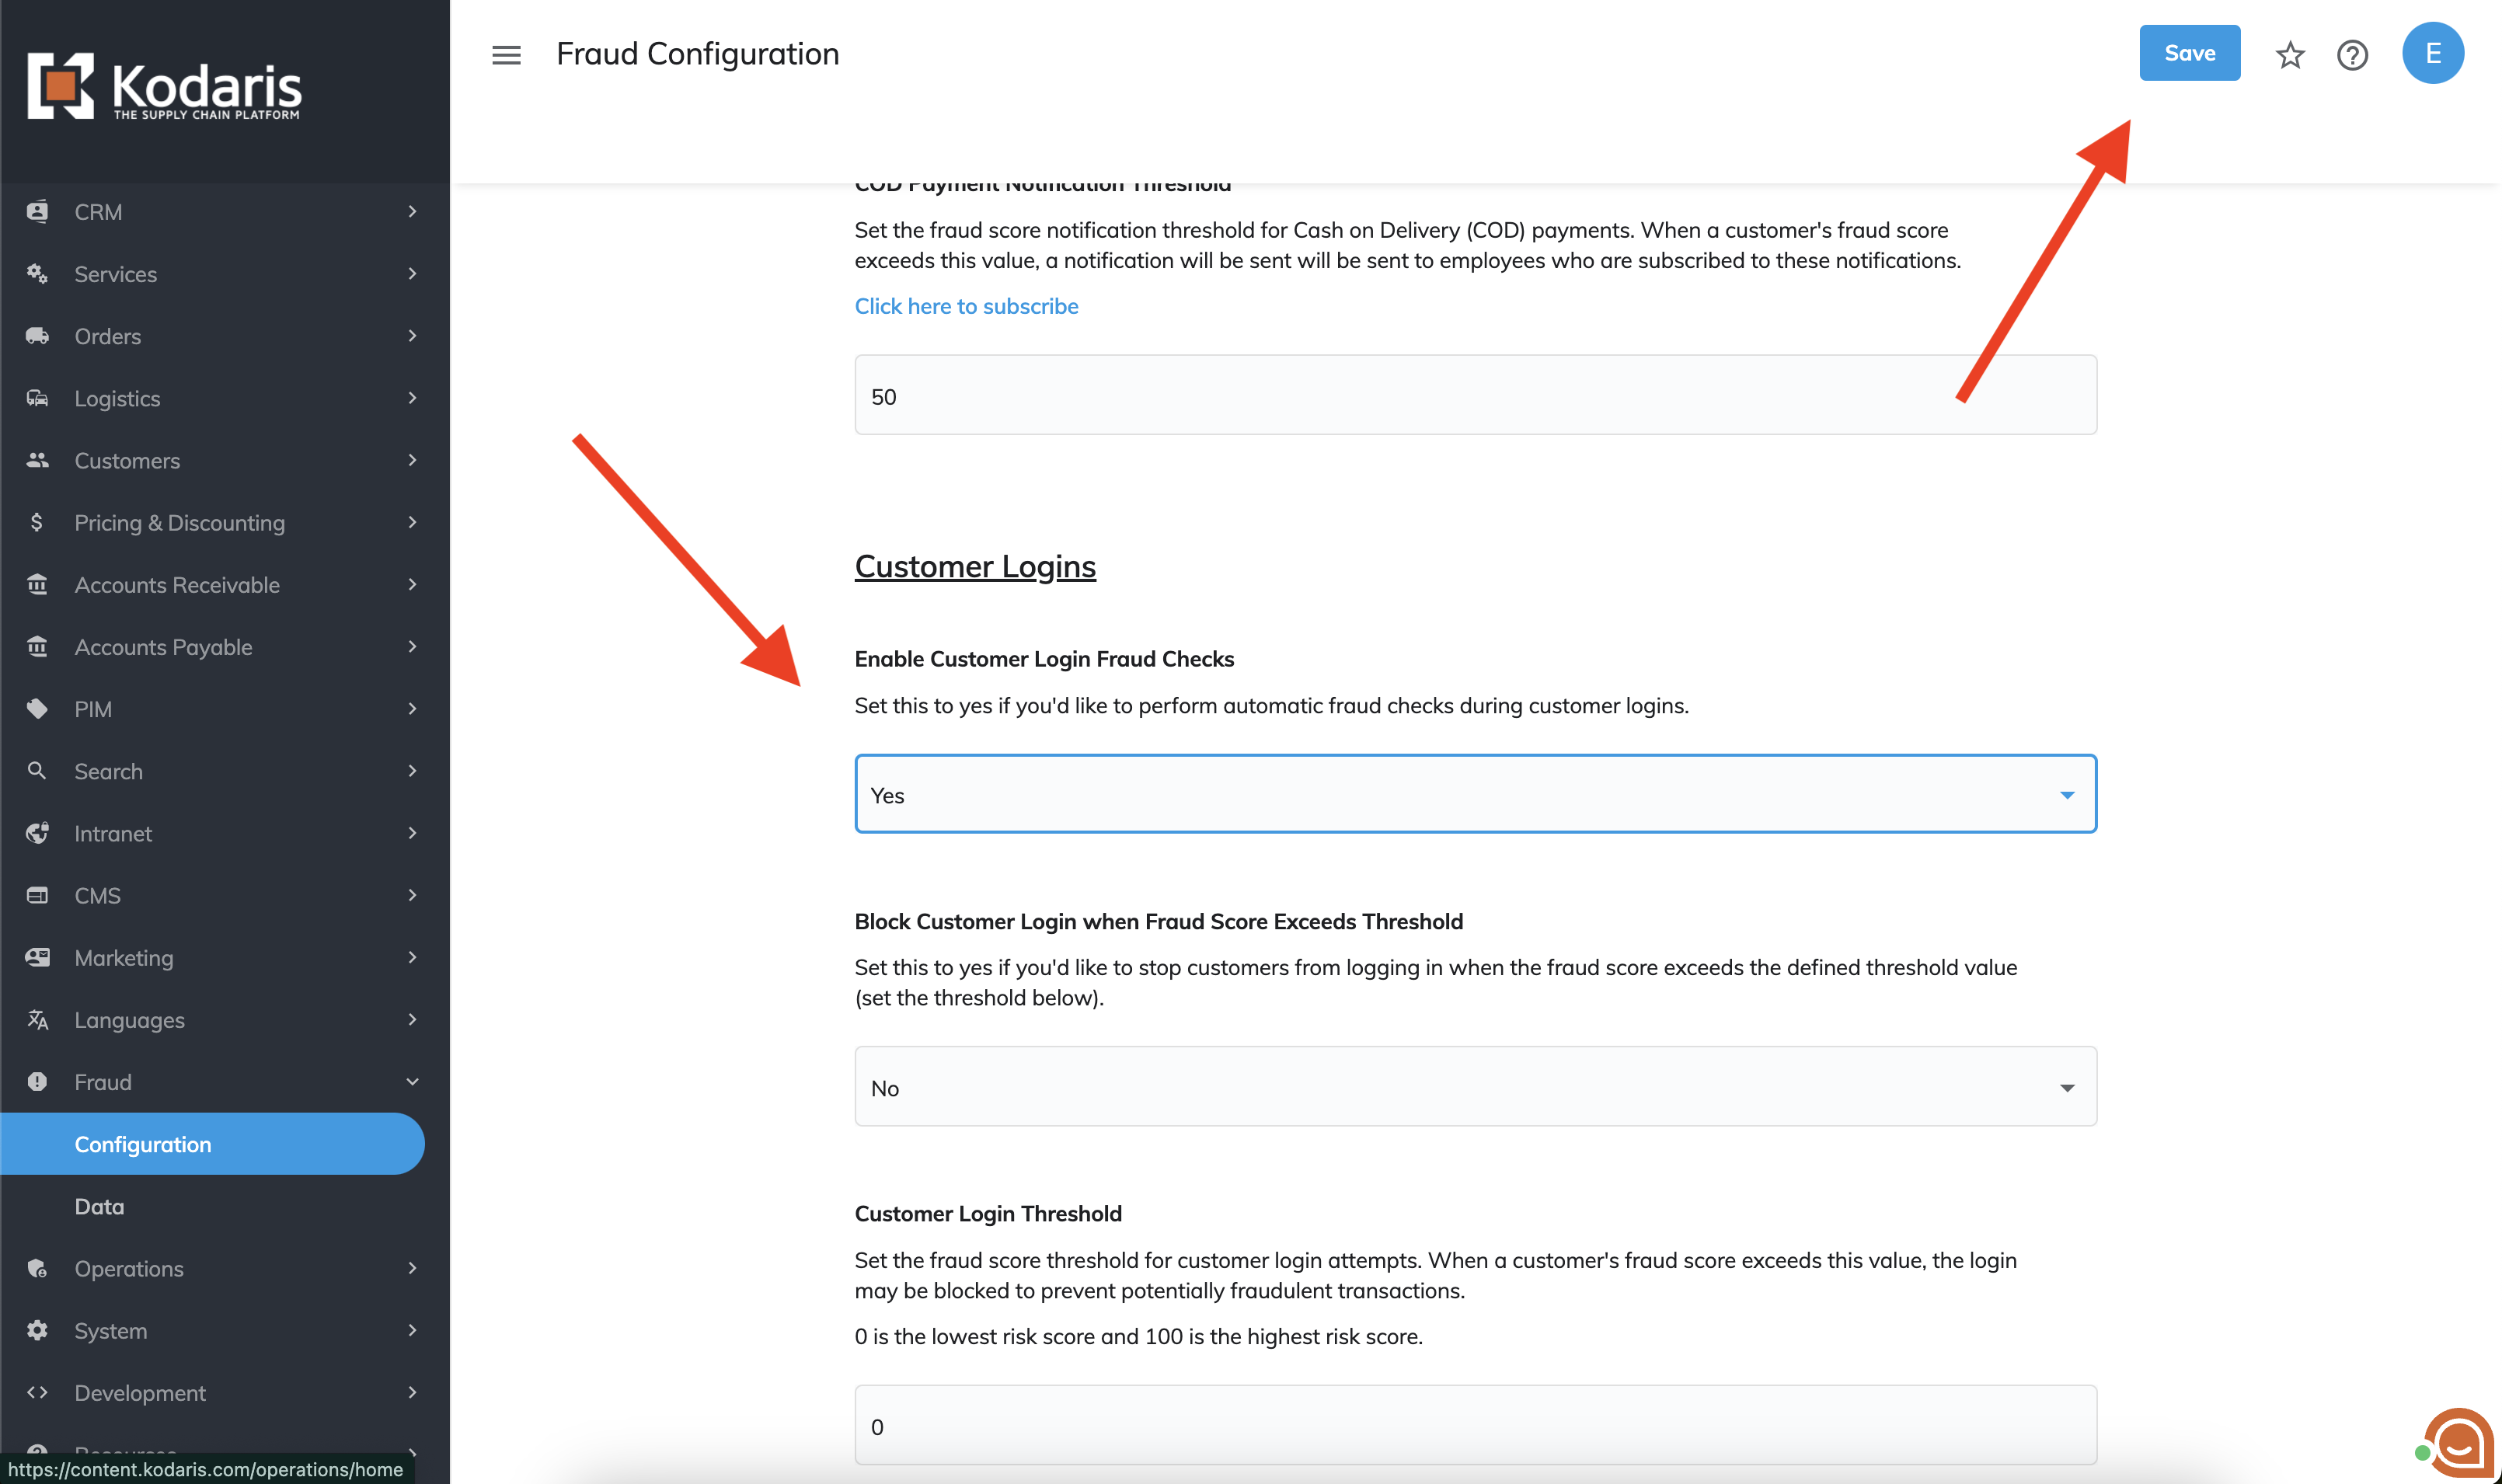Click the COD threshold field showing 50

[x=1475, y=396]
